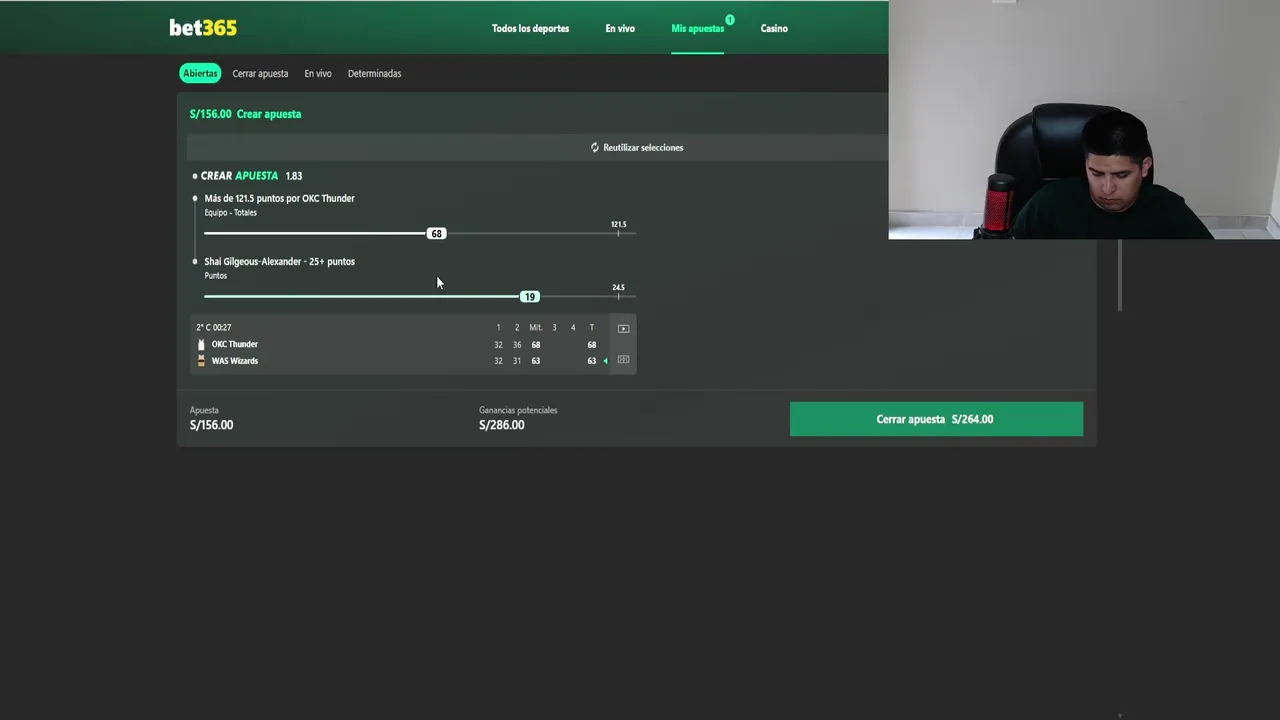Image resolution: width=1280 pixels, height=720 pixels.
Task: Open live stream video icon in scoreboard
Action: pyautogui.click(x=623, y=328)
